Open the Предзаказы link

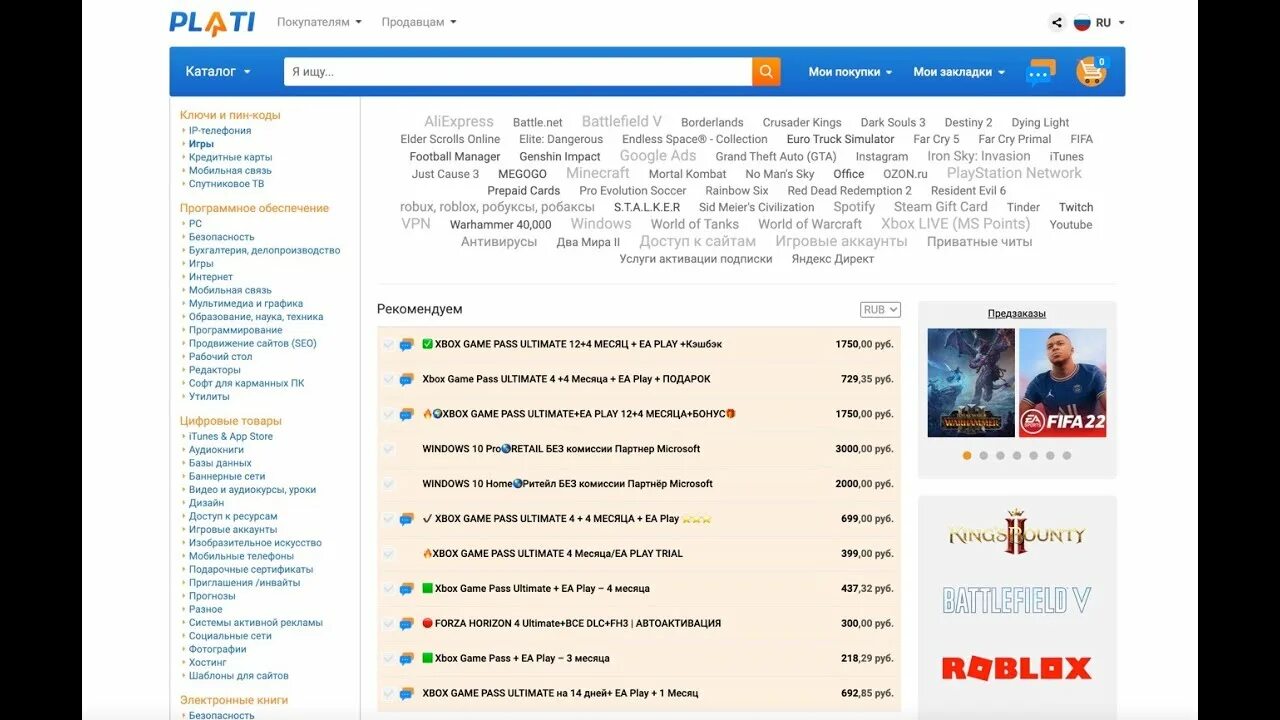click(x=1017, y=313)
